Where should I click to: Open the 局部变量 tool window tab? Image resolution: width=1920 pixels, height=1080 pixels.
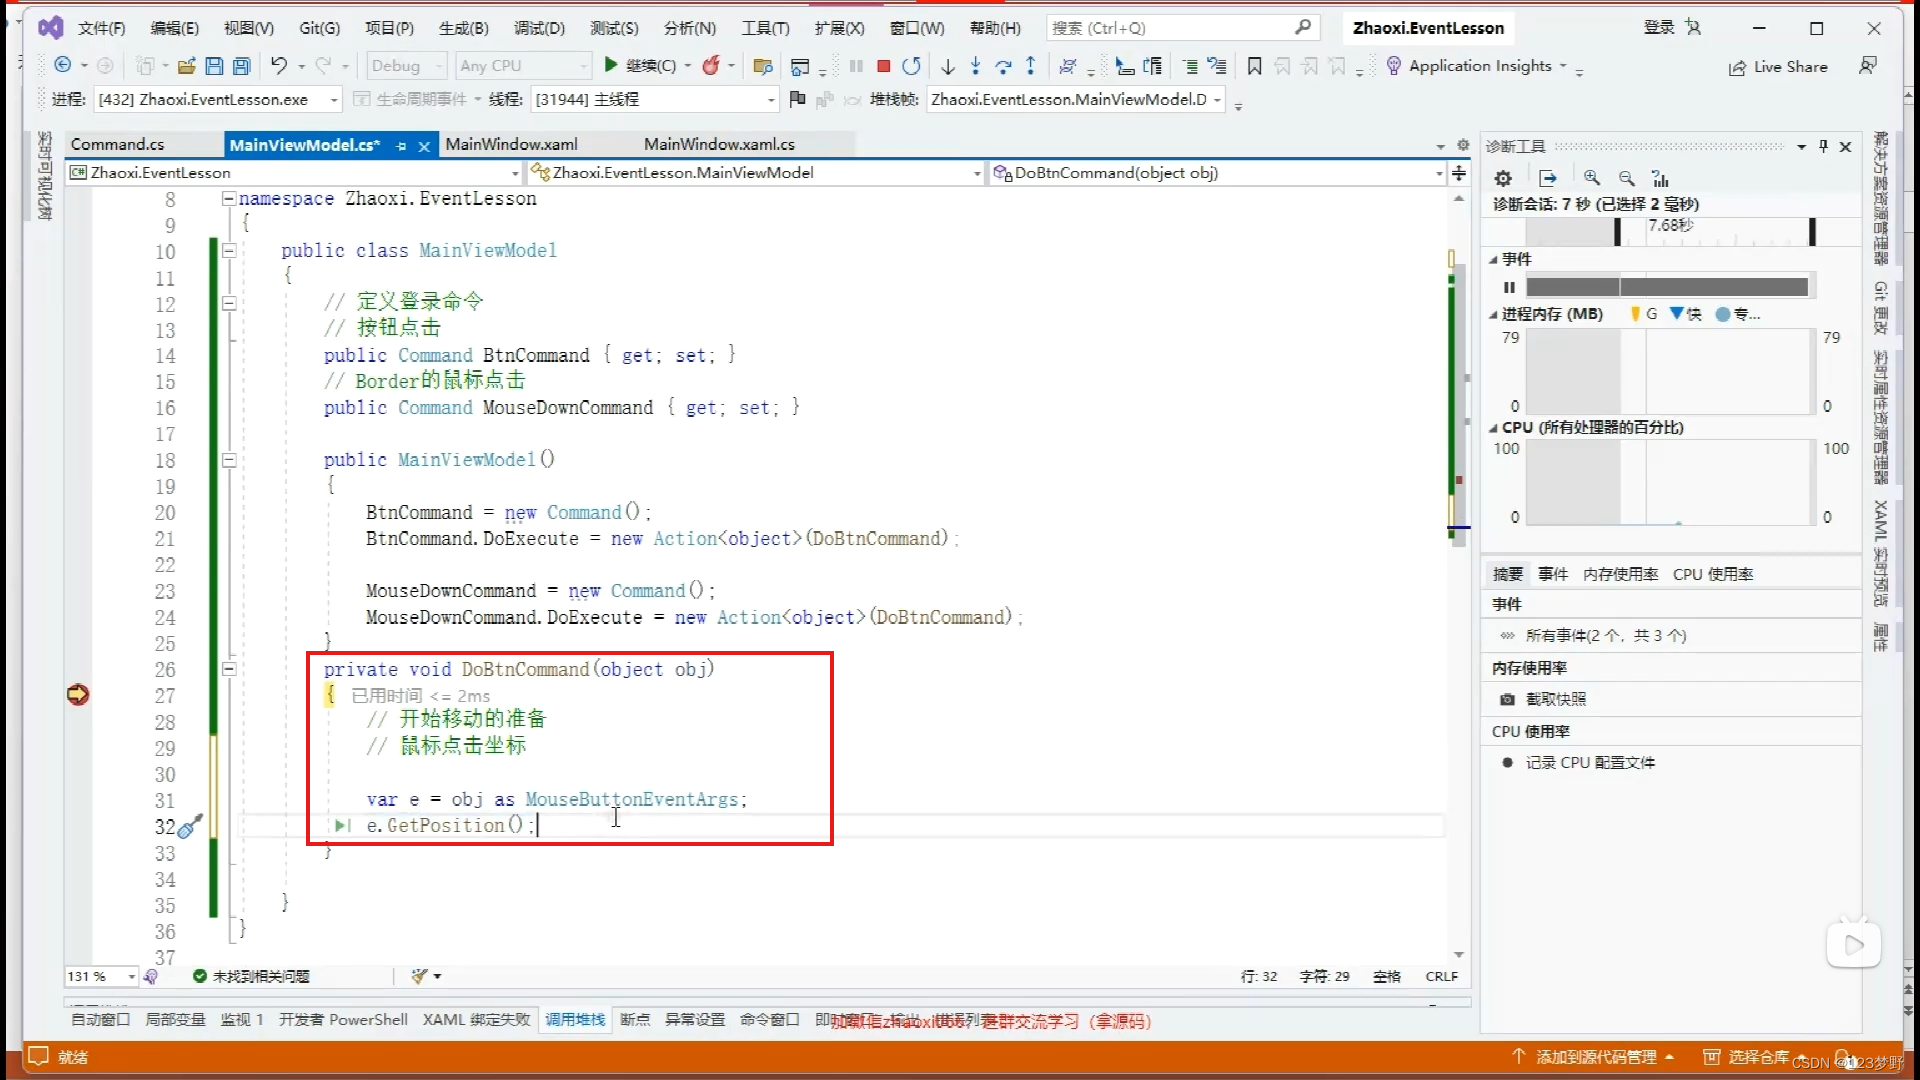[x=175, y=1020]
